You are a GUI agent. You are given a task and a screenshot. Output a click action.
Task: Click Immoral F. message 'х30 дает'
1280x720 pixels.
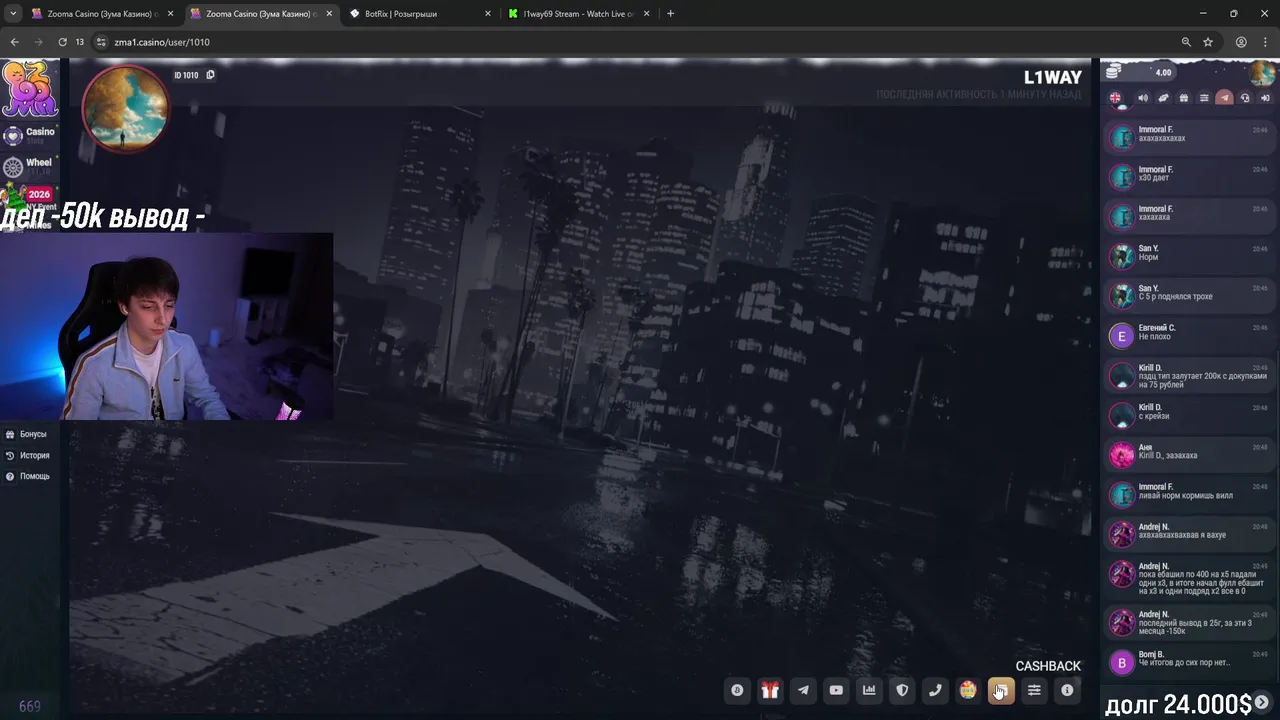point(1189,177)
